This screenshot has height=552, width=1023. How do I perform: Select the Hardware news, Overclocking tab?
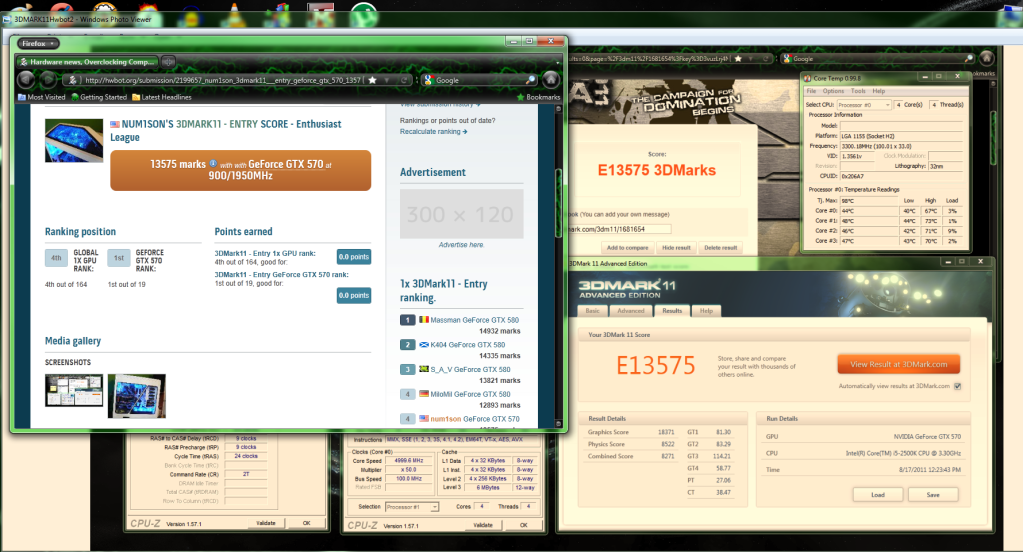point(87,62)
